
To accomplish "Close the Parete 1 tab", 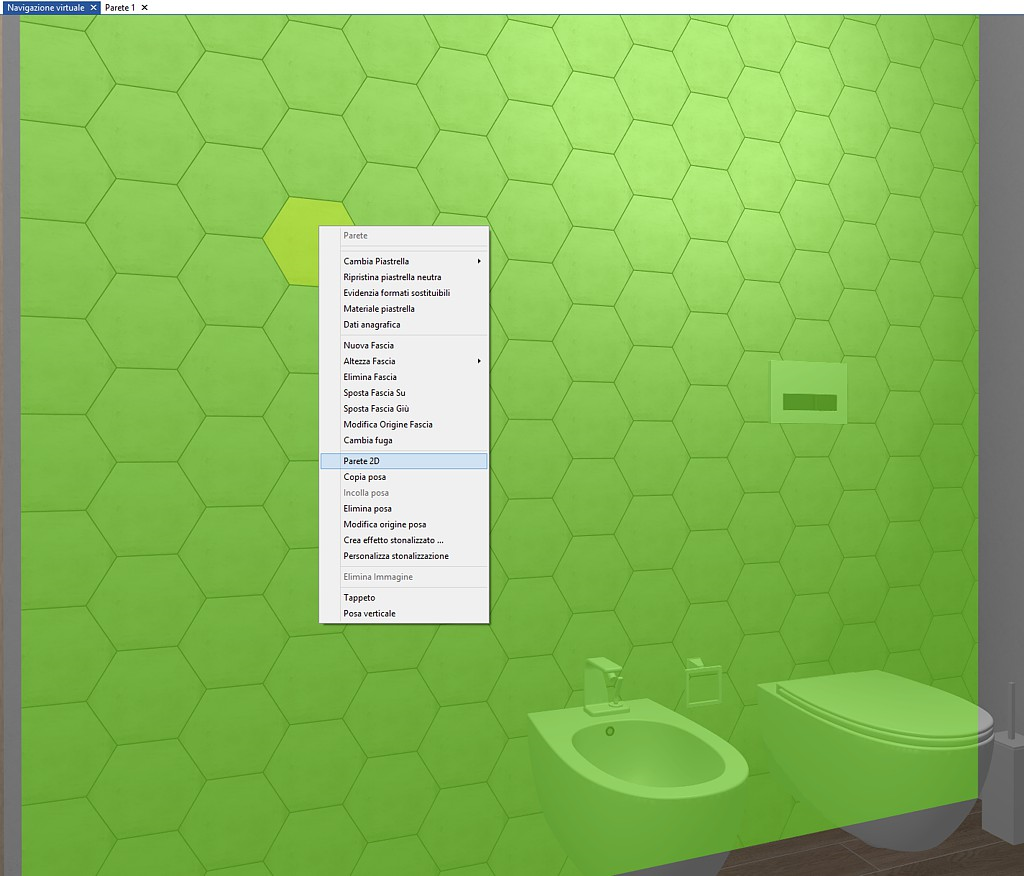I will [x=144, y=8].
